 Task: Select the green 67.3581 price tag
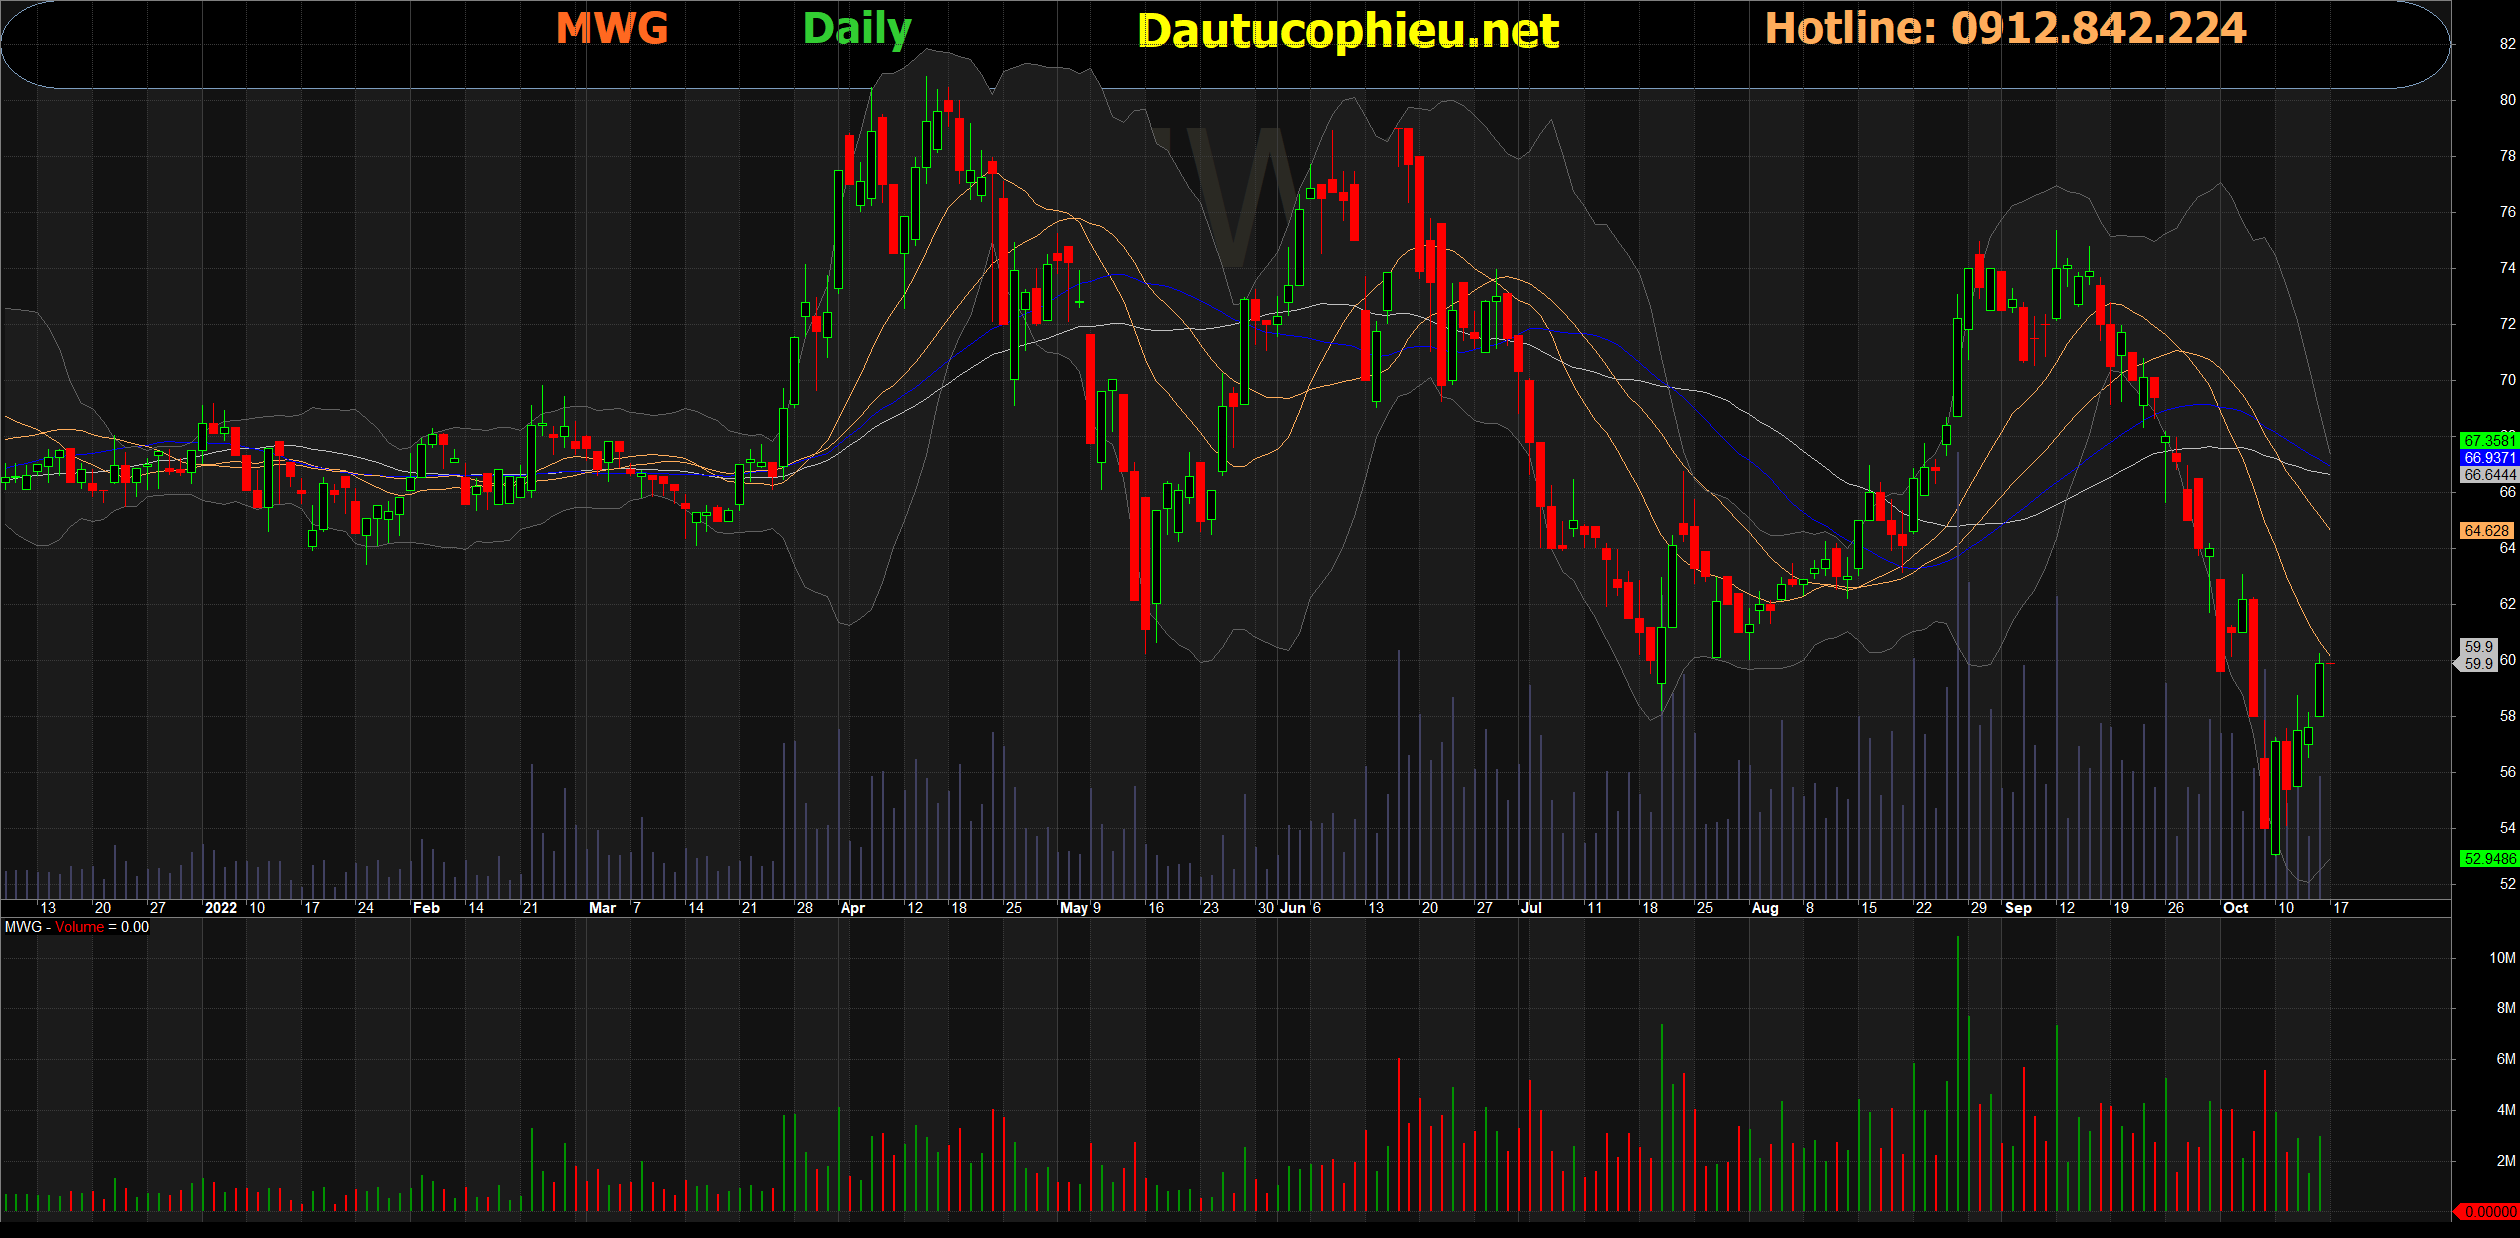click(x=2488, y=440)
